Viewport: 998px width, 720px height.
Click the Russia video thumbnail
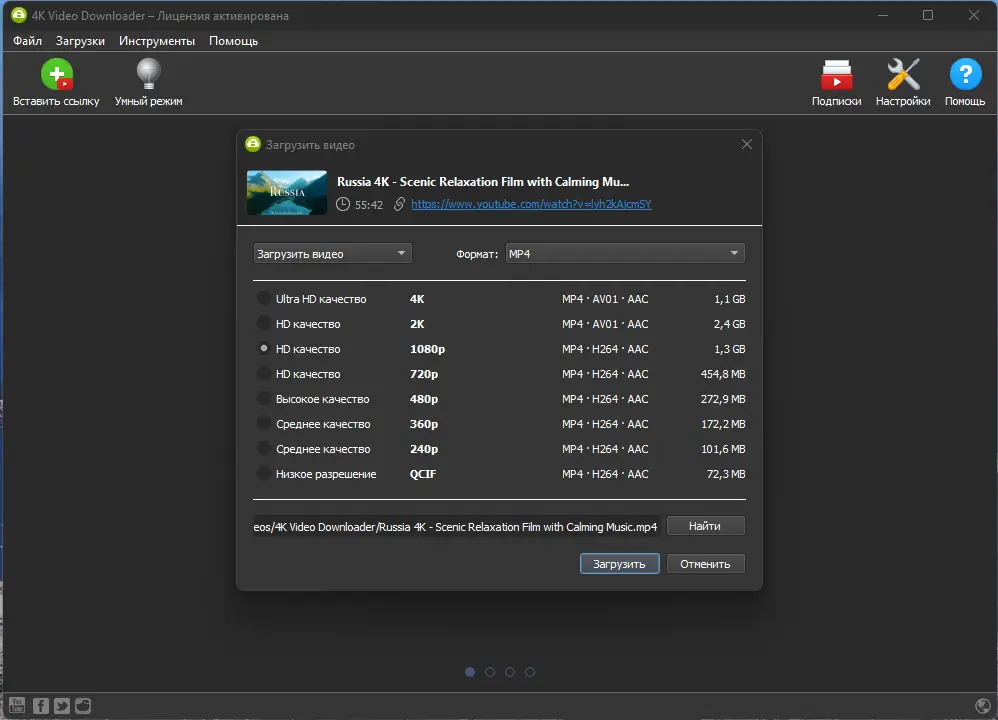[x=287, y=192]
